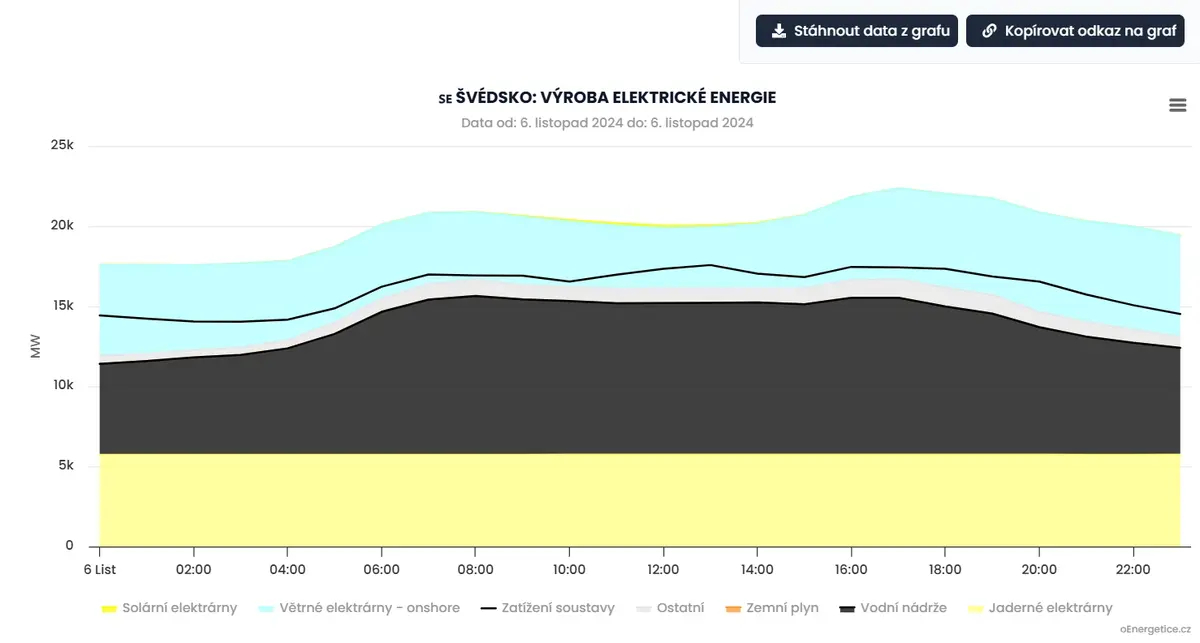Toggle Ostatní legend entry

[x=669, y=608]
